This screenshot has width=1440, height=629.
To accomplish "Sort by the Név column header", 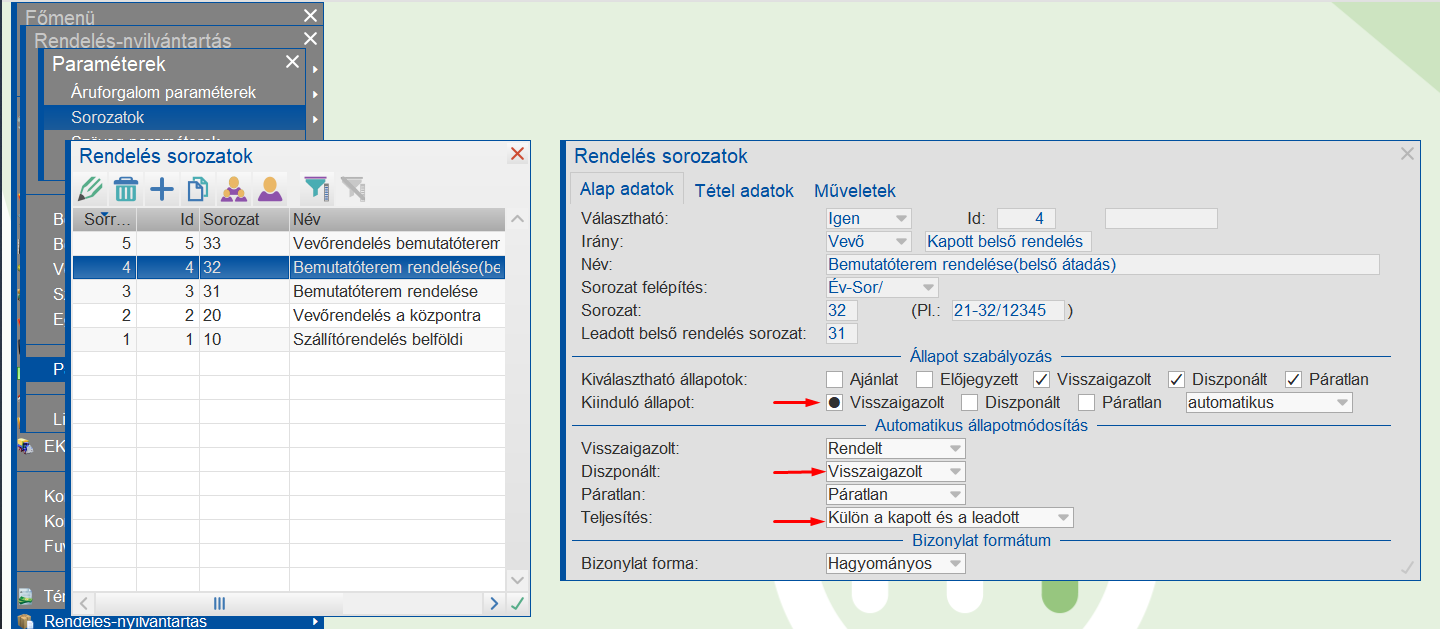I will [397, 219].
